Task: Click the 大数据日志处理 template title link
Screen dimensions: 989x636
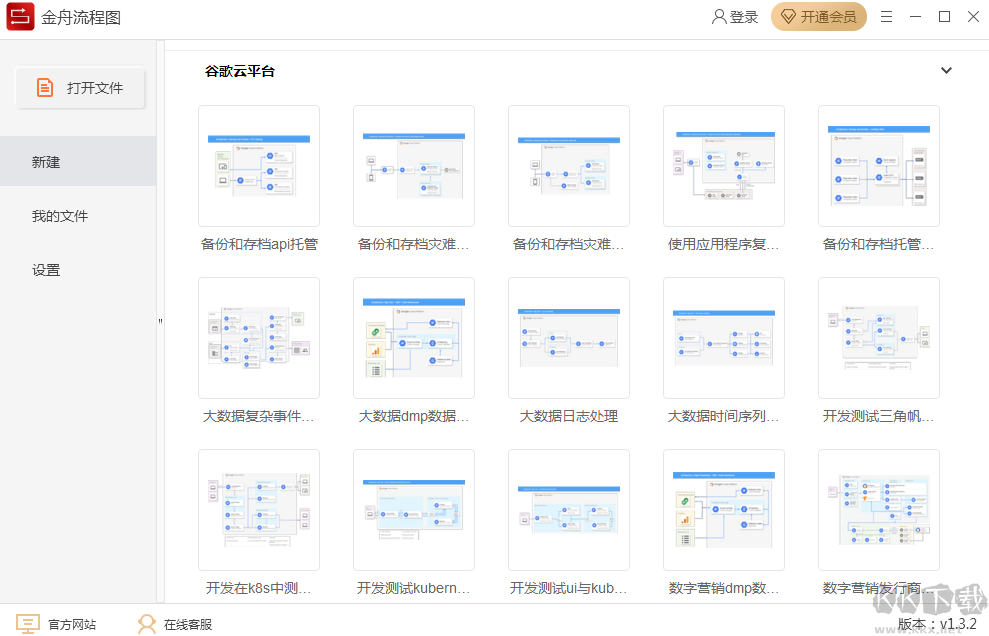Action: pos(568,416)
